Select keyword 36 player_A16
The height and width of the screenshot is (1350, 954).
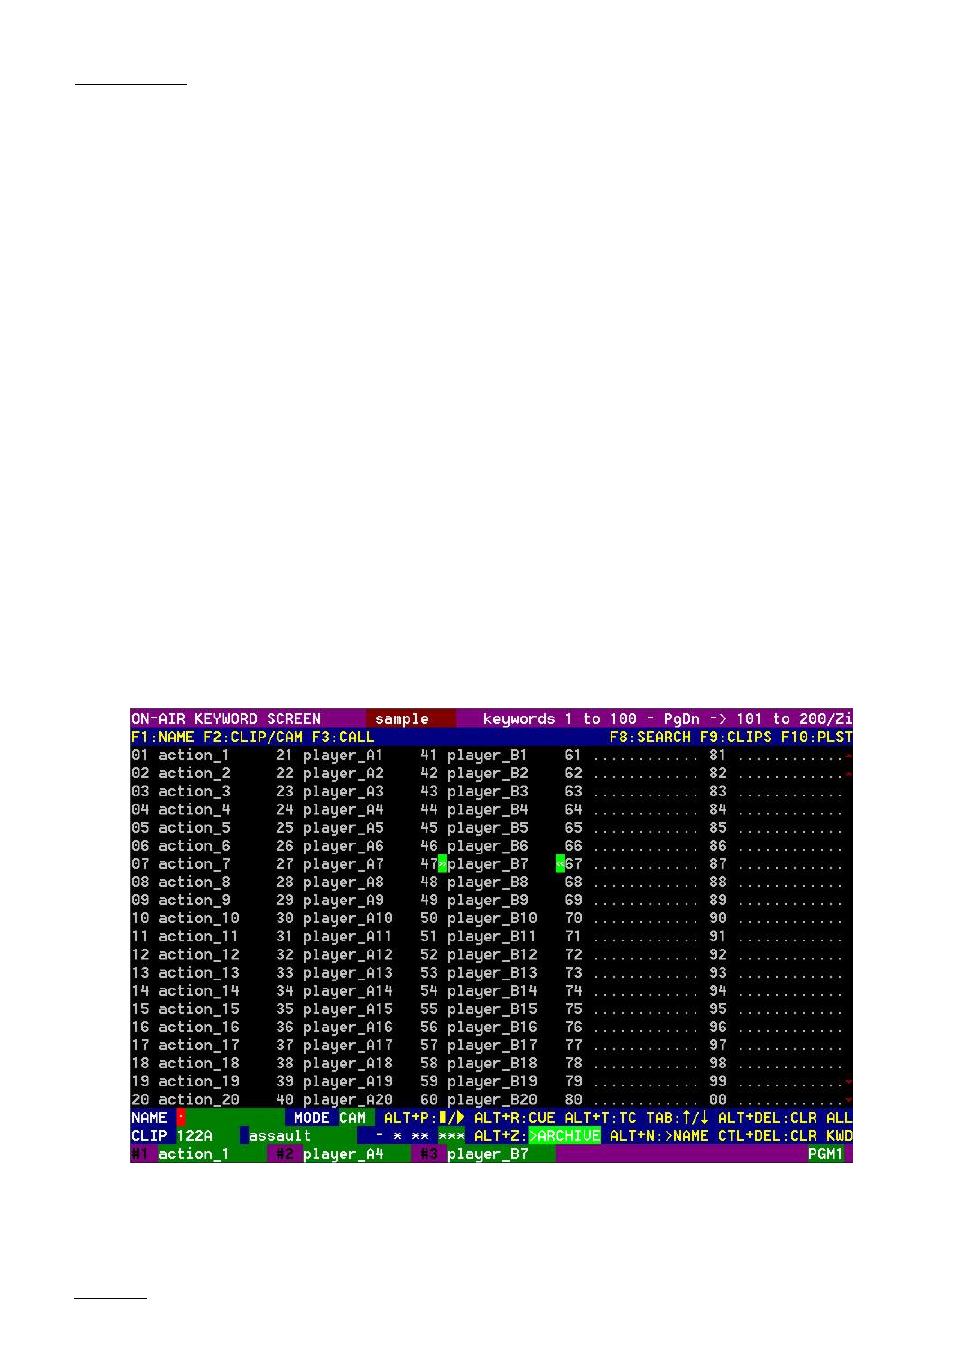(334, 1027)
